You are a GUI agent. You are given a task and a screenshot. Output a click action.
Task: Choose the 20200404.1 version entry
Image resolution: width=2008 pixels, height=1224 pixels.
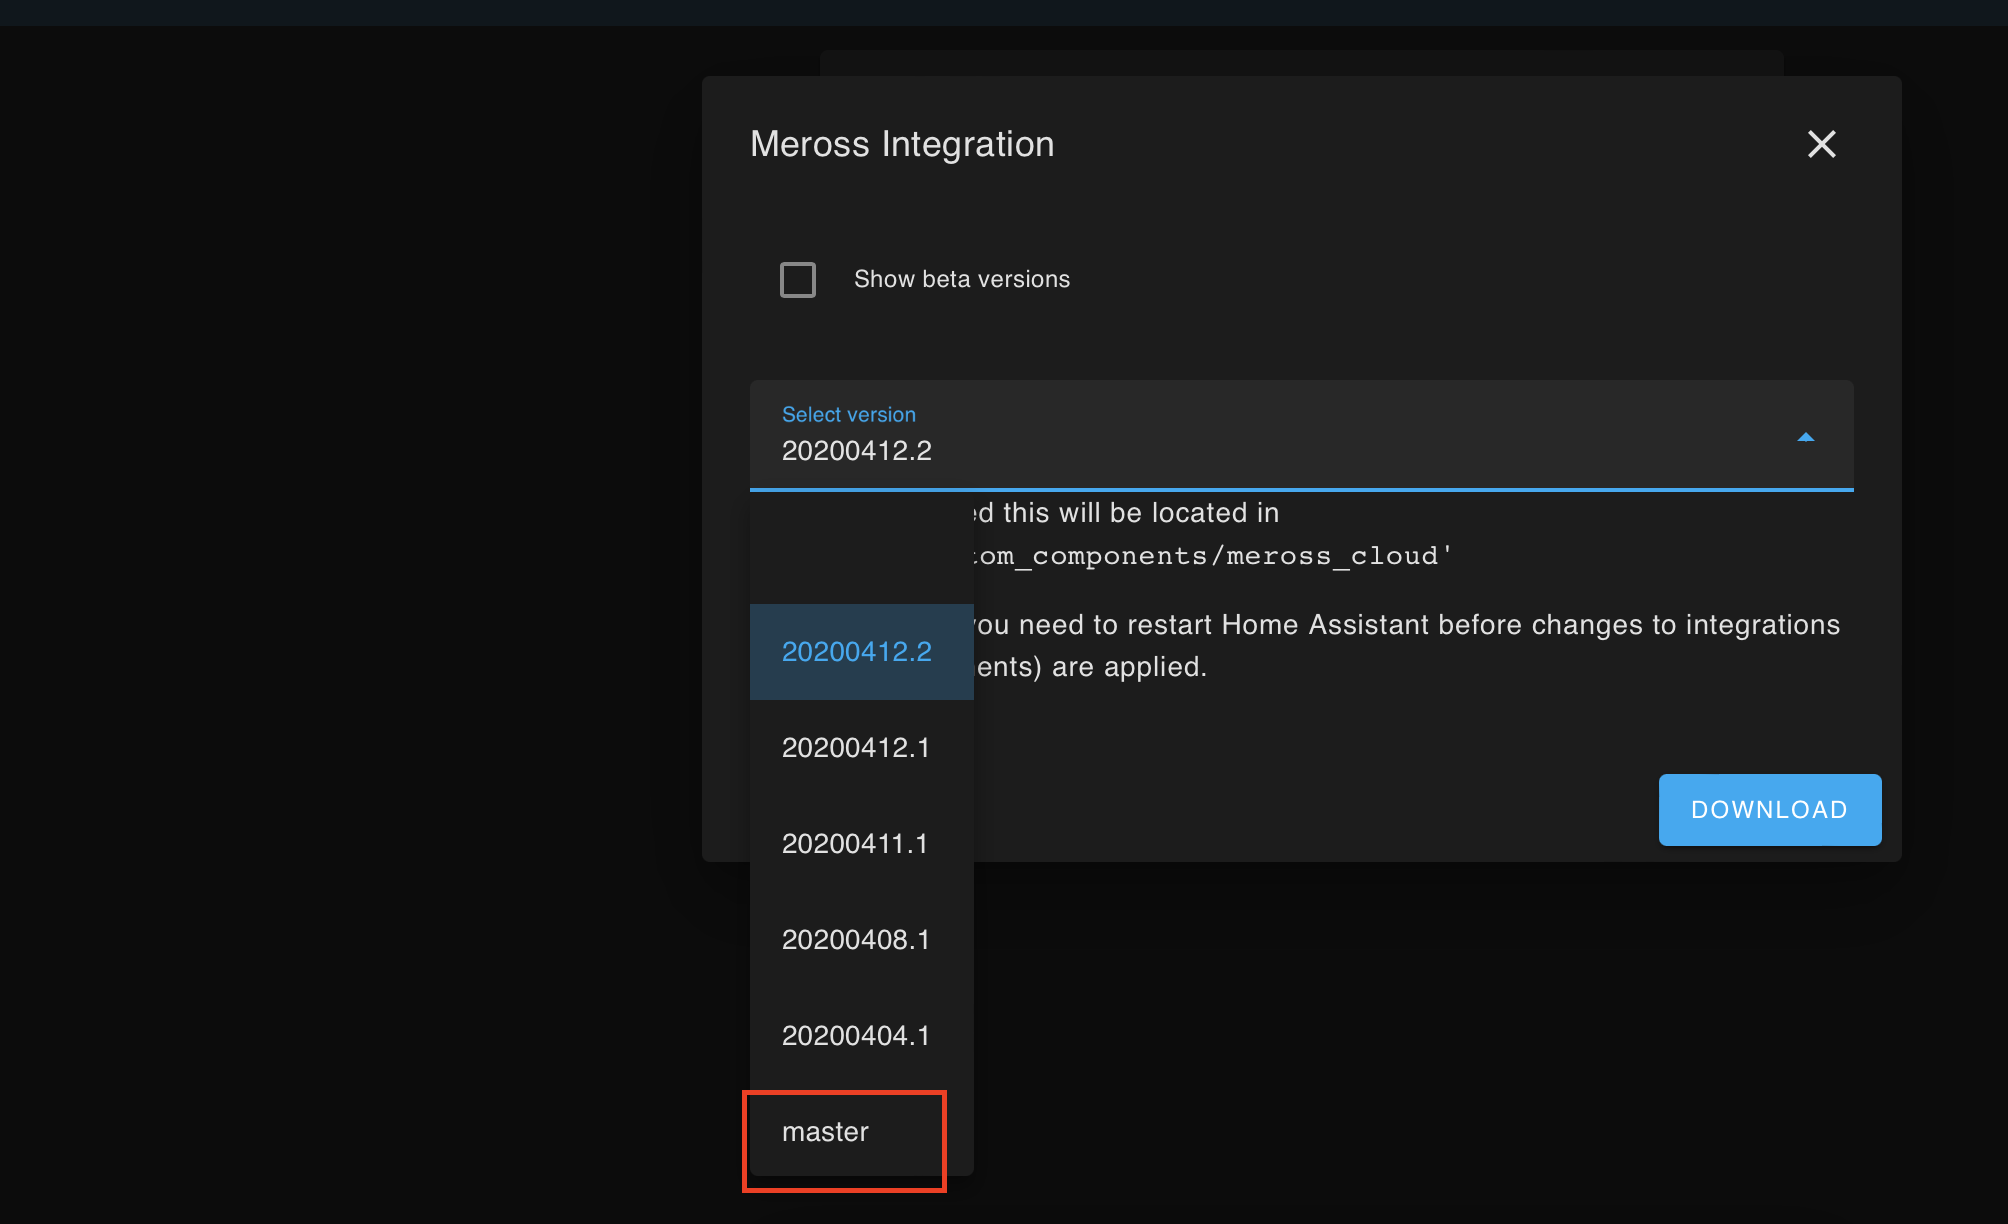coord(856,1035)
